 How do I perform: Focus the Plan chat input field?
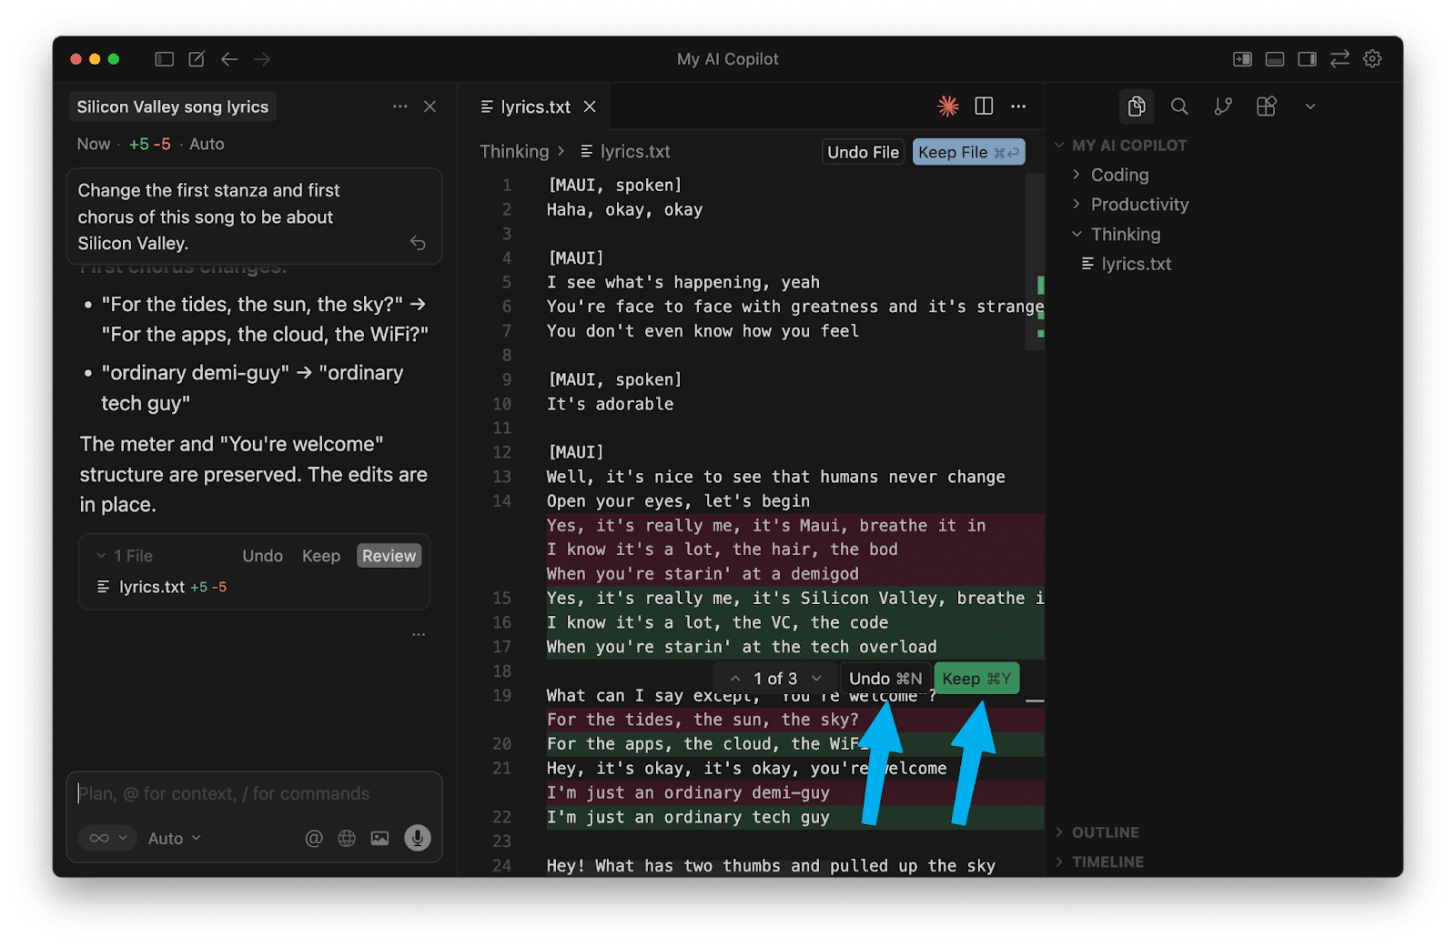click(254, 794)
